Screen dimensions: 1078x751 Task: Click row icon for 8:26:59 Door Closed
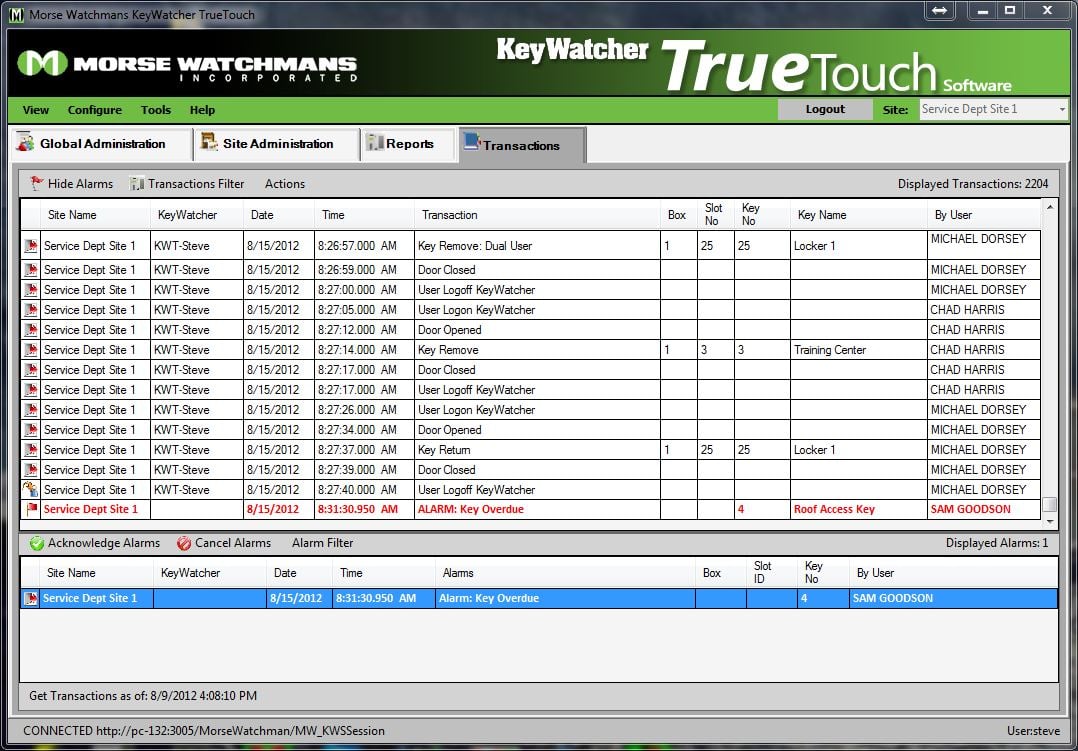pyautogui.click(x=30, y=270)
